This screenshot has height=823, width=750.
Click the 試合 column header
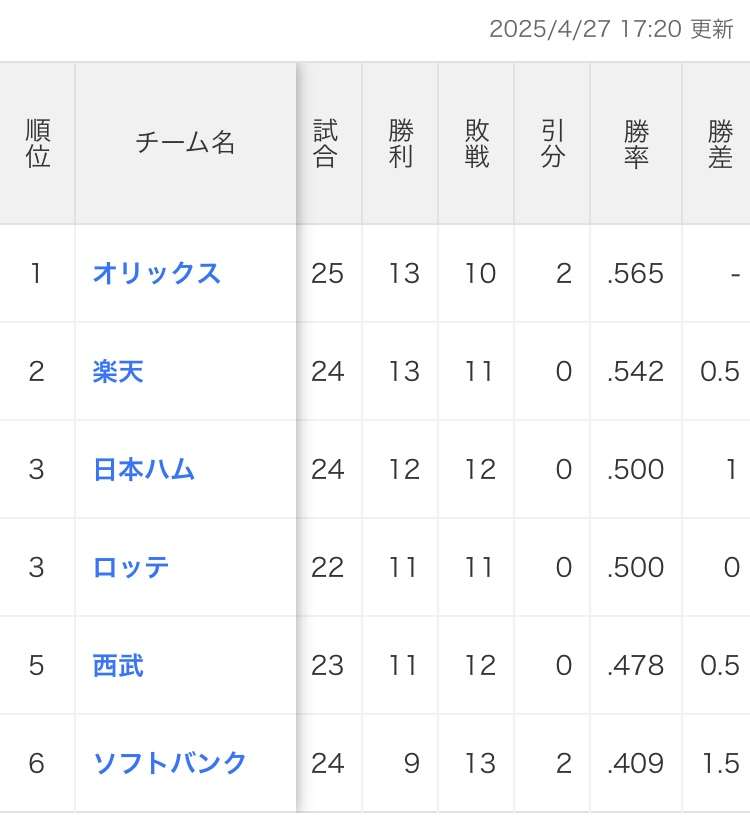[x=325, y=143]
